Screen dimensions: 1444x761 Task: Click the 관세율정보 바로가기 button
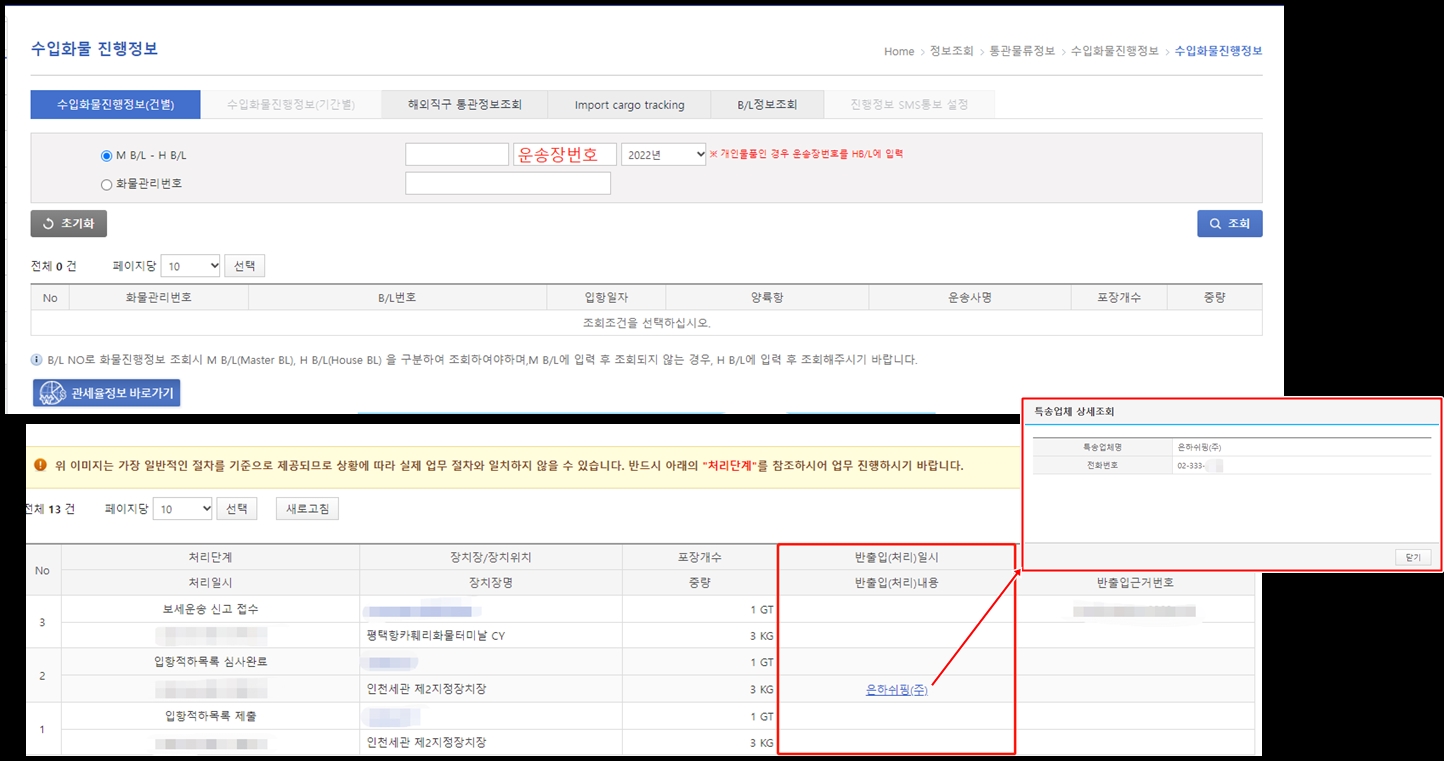point(107,394)
